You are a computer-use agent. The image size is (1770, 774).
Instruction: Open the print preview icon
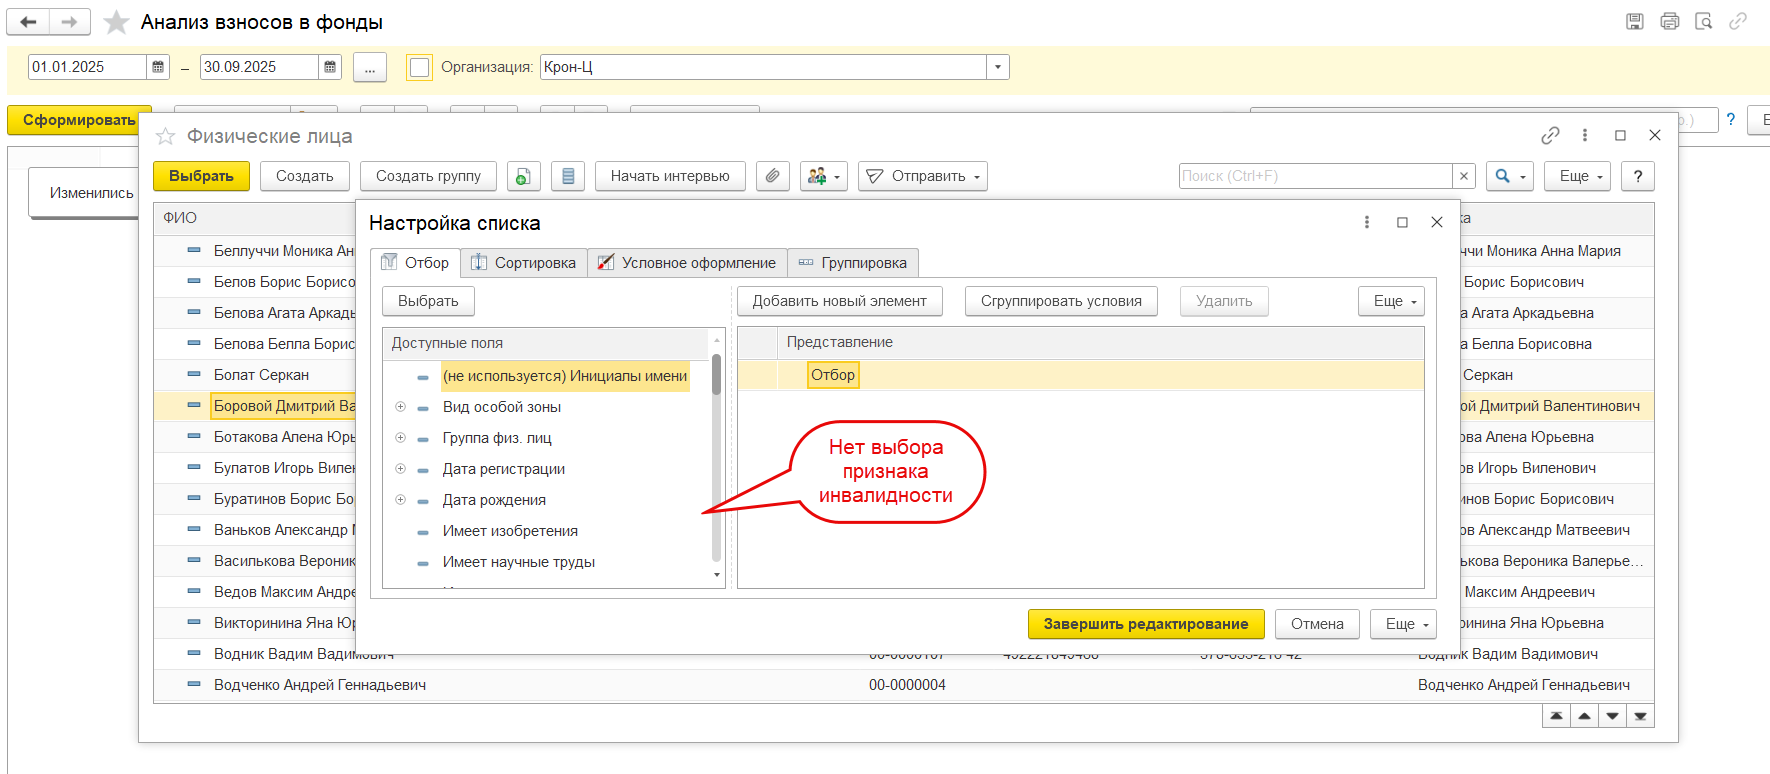click(1704, 21)
